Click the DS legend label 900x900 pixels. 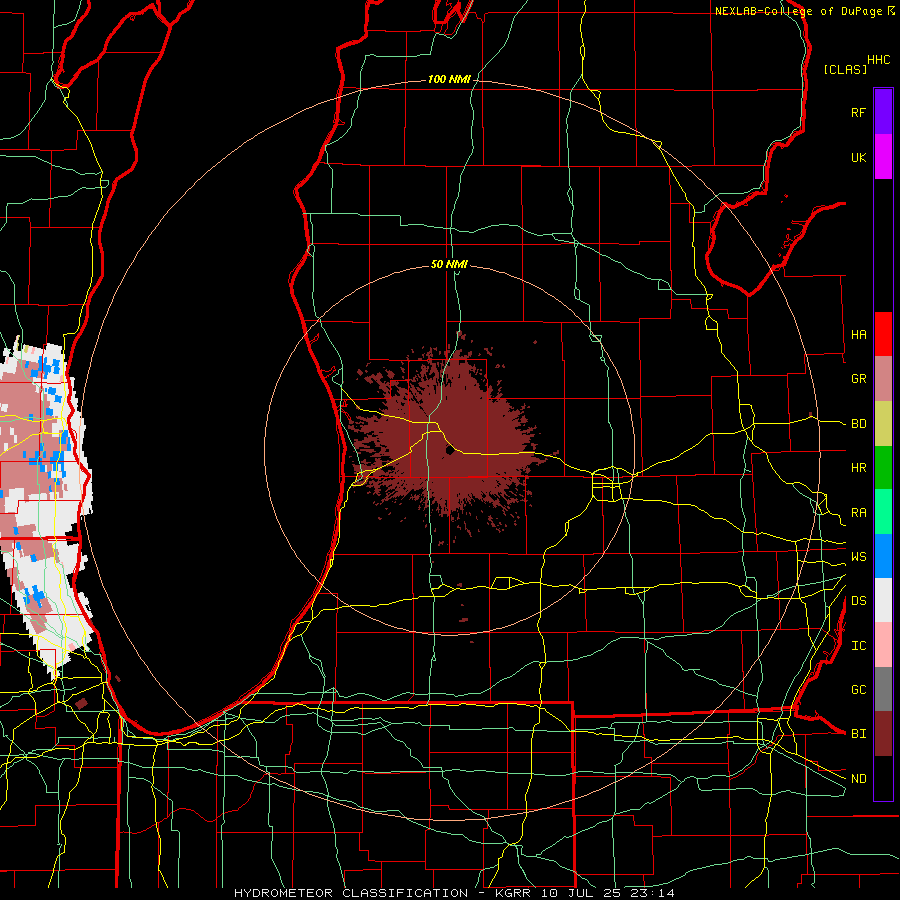(859, 600)
